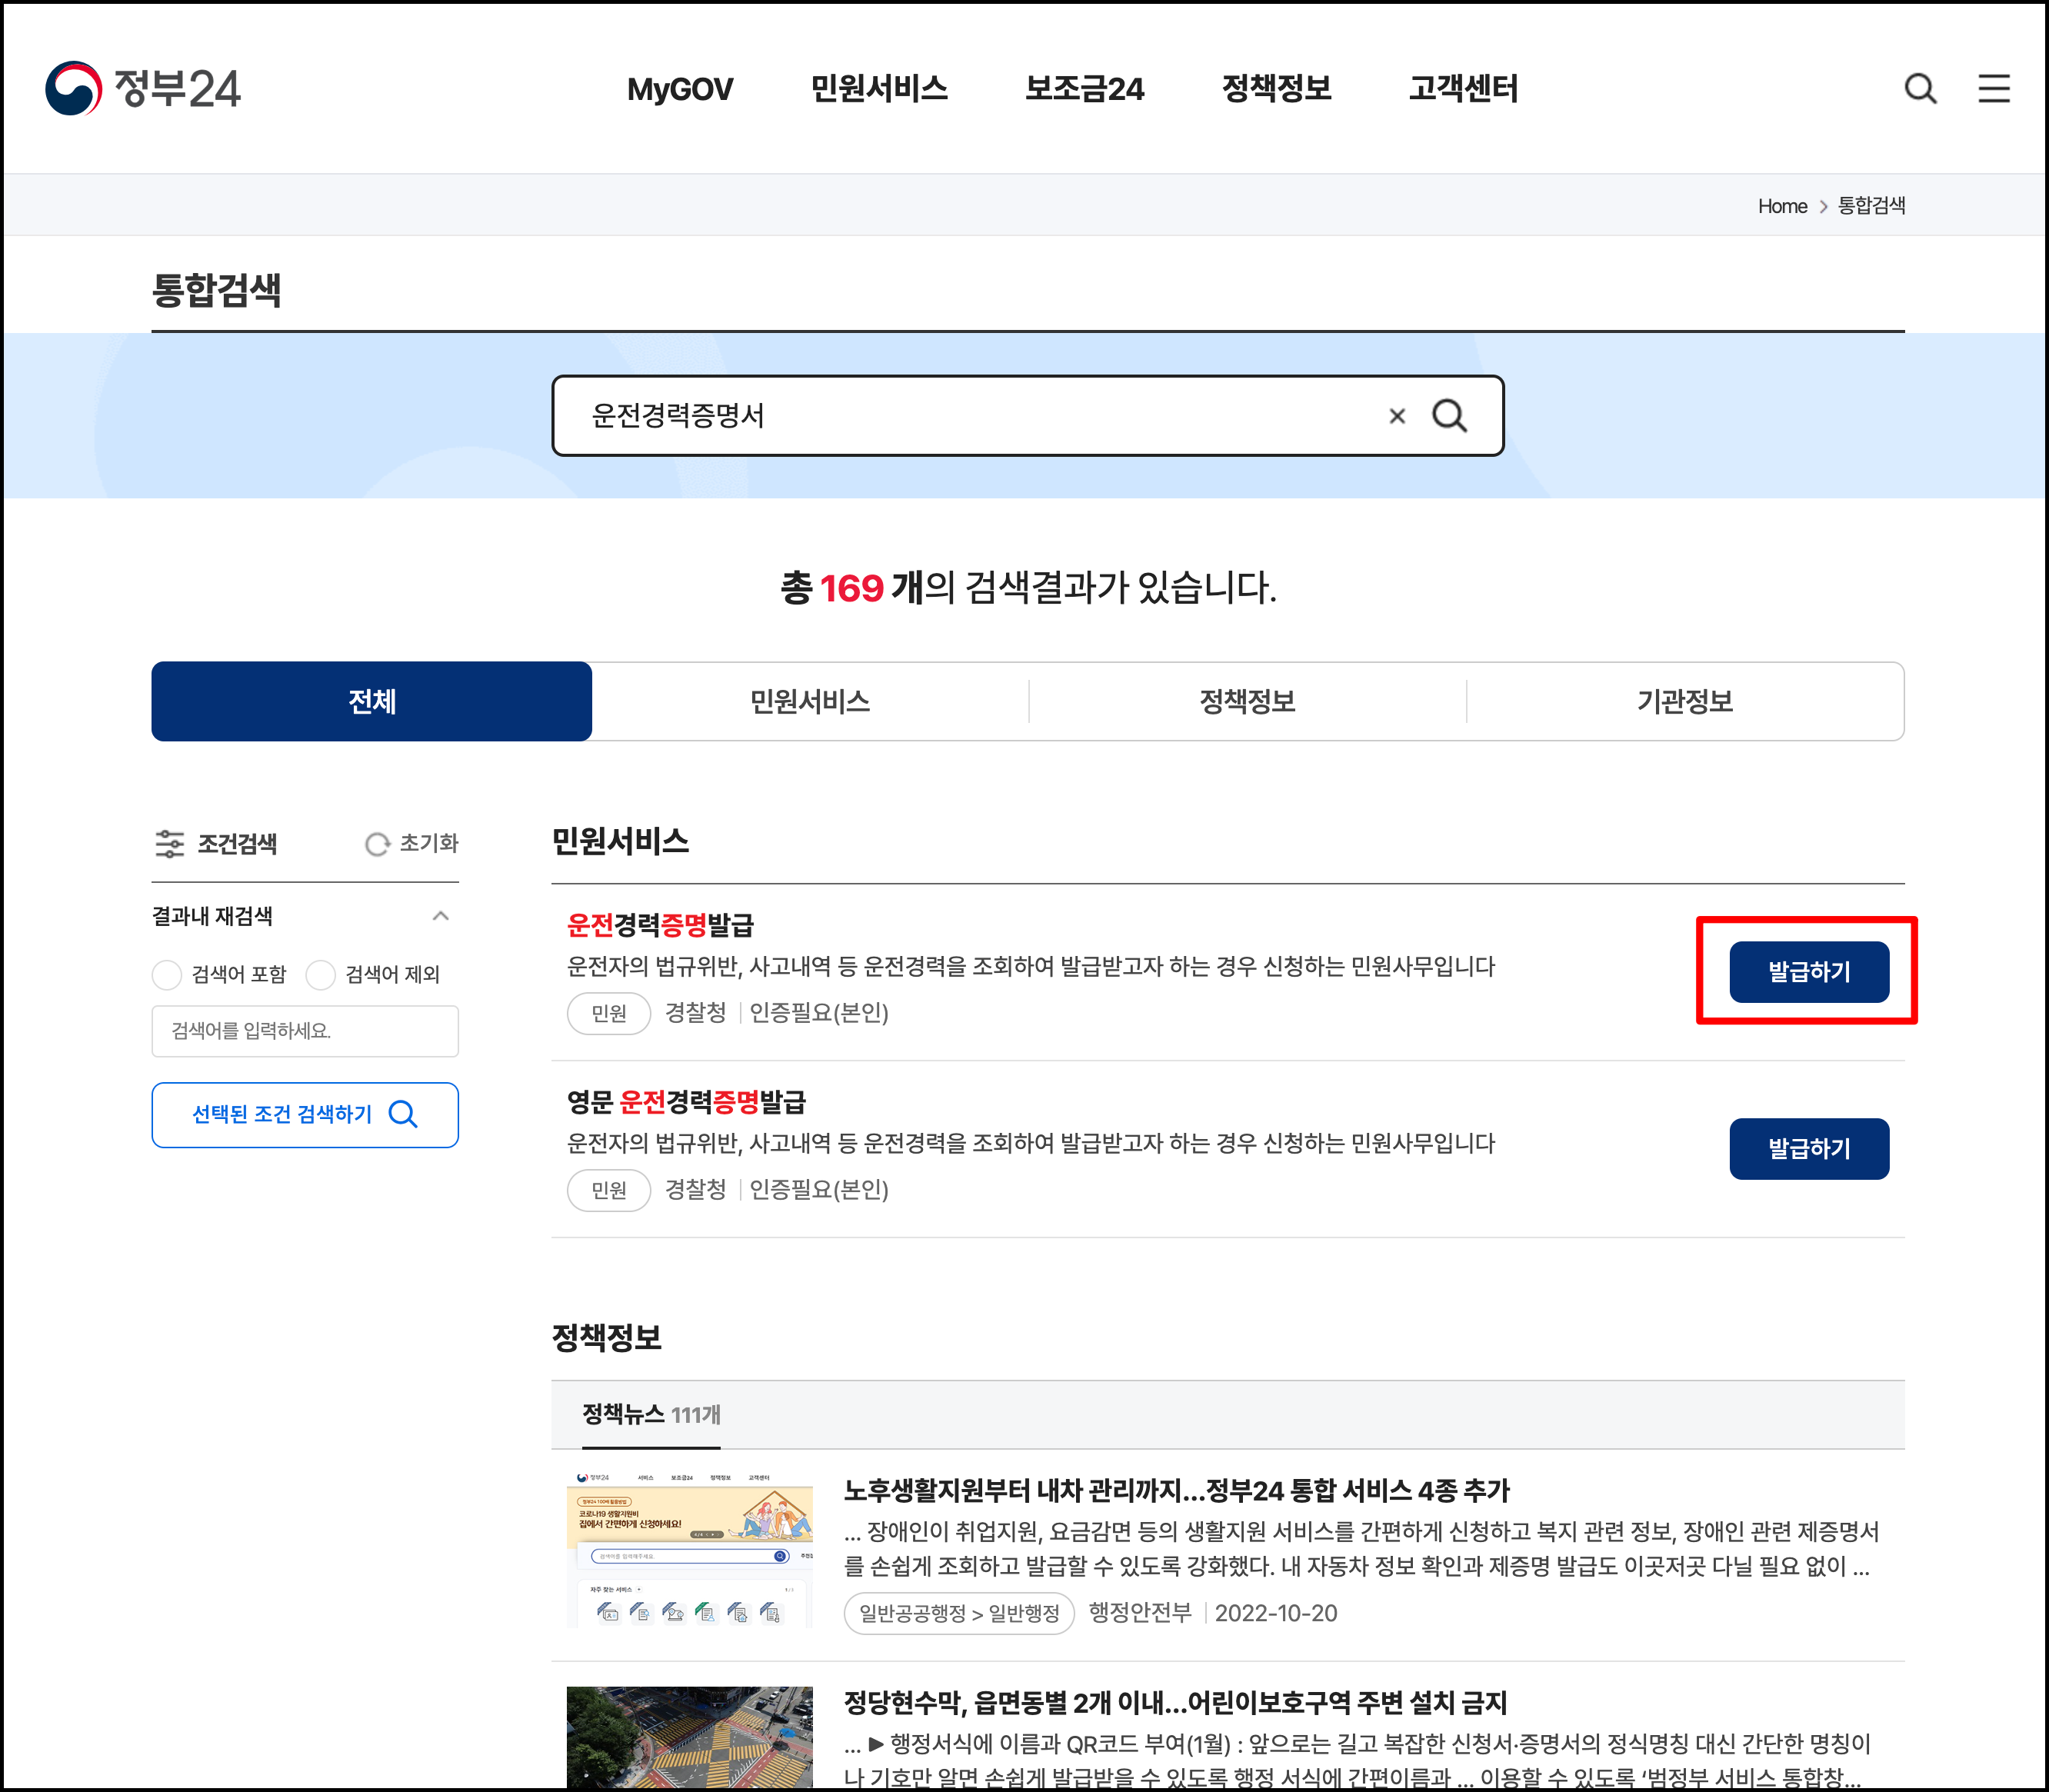Open 운전경력증명발급 result title

pos(660,926)
